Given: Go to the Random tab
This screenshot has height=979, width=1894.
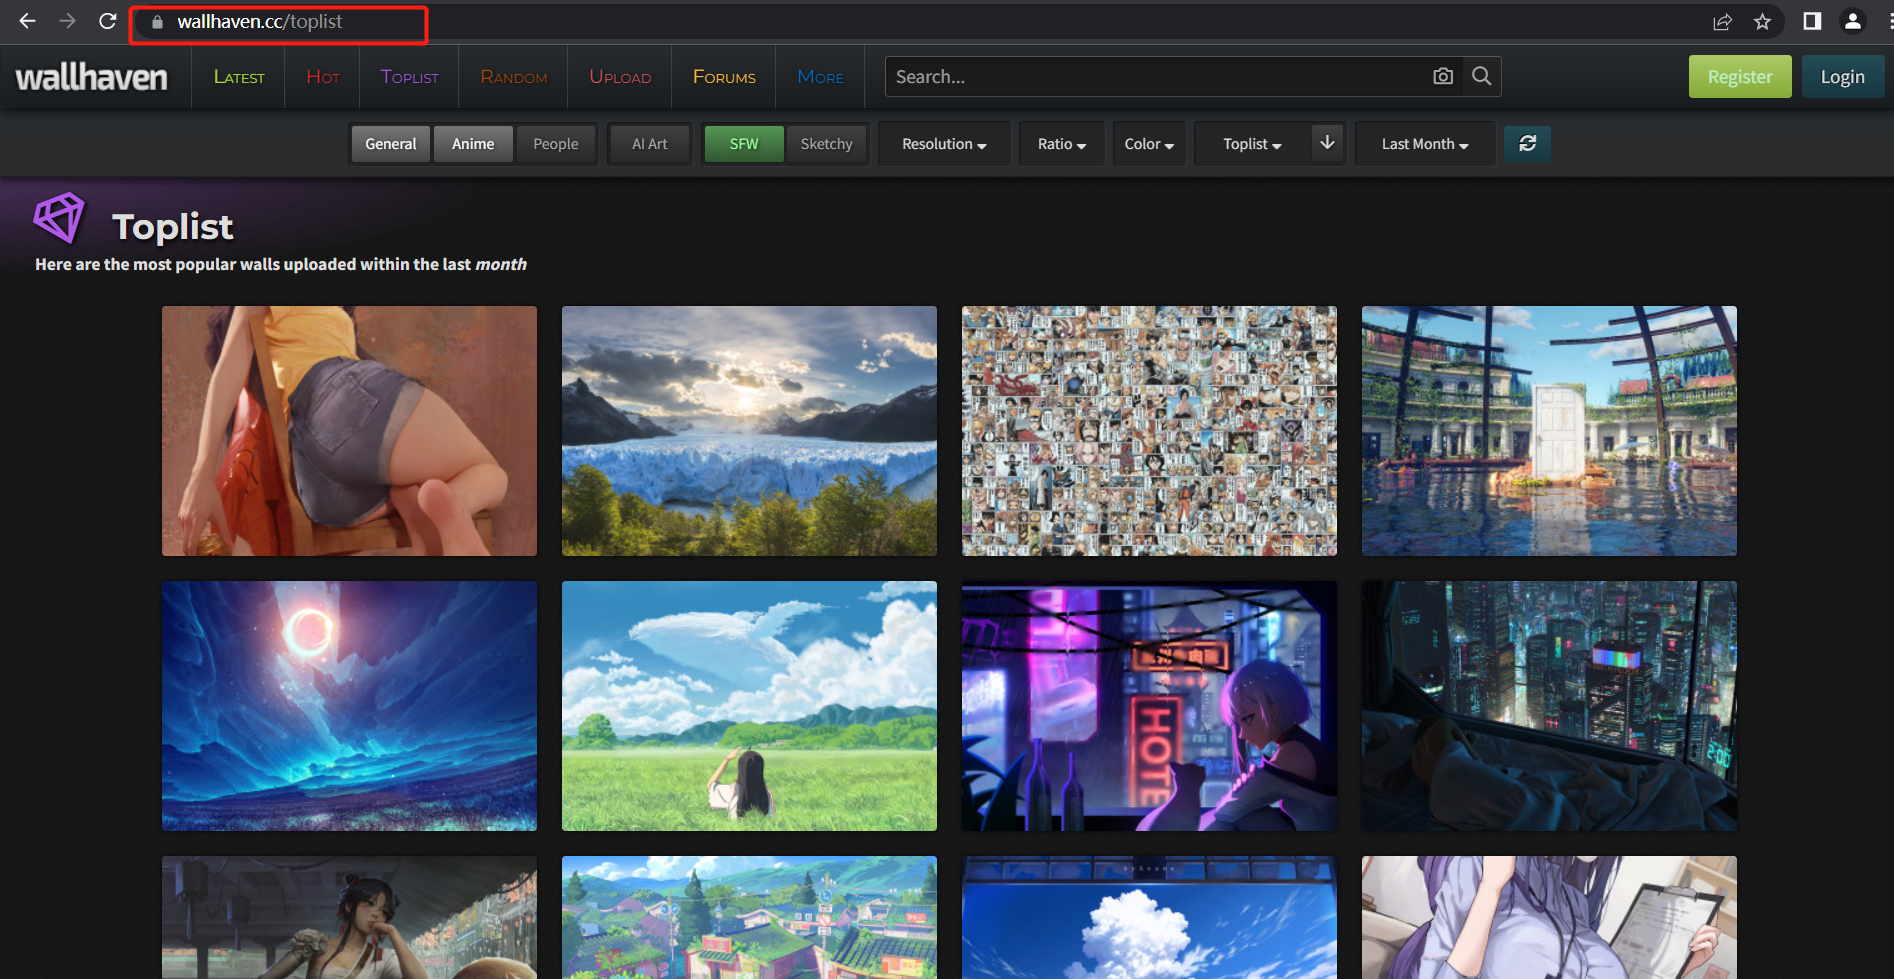Looking at the screenshot, I should coord(514,77).
